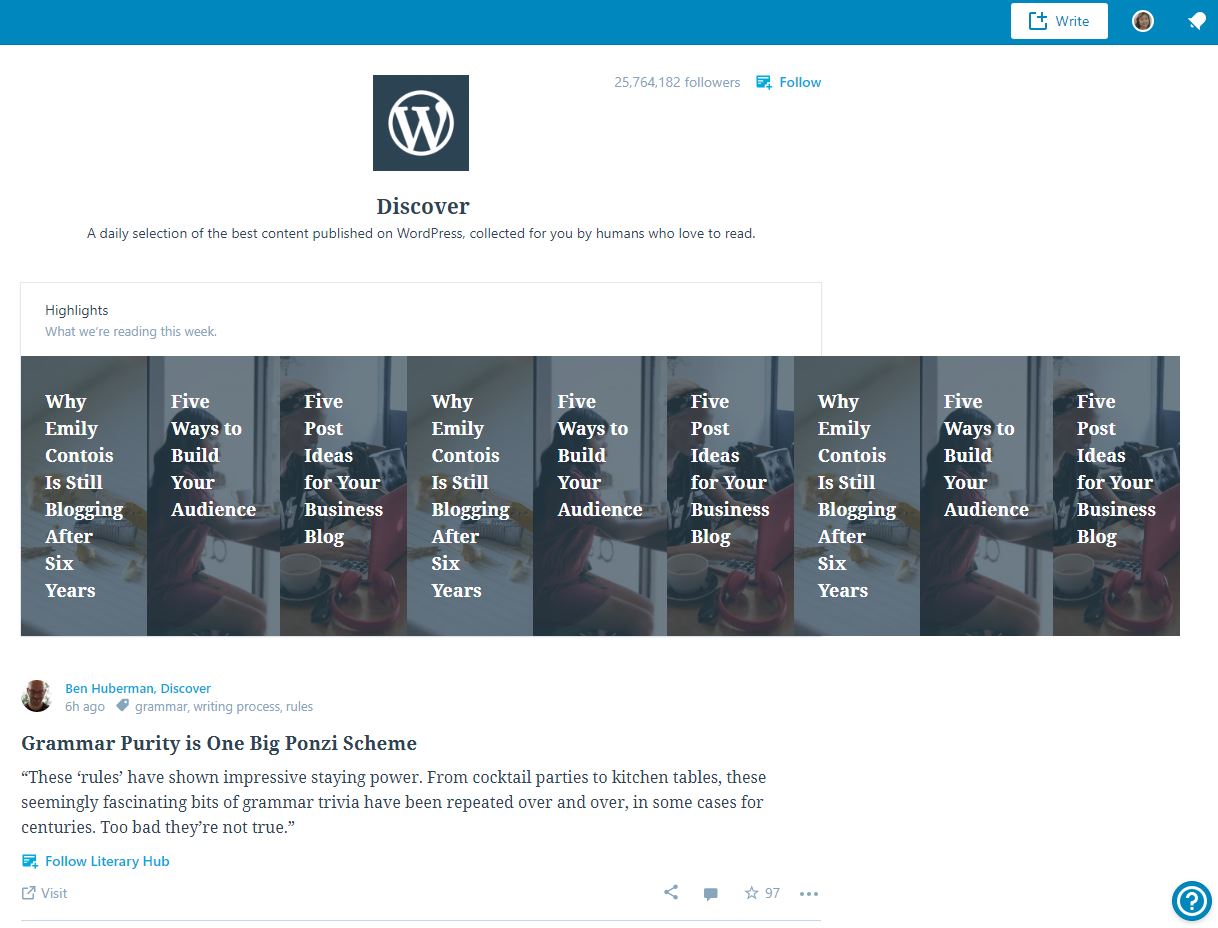This screenshot has height=928, width=1218.
Task: Share the Grammar Purity post
Action: click(x=671, y=892)
